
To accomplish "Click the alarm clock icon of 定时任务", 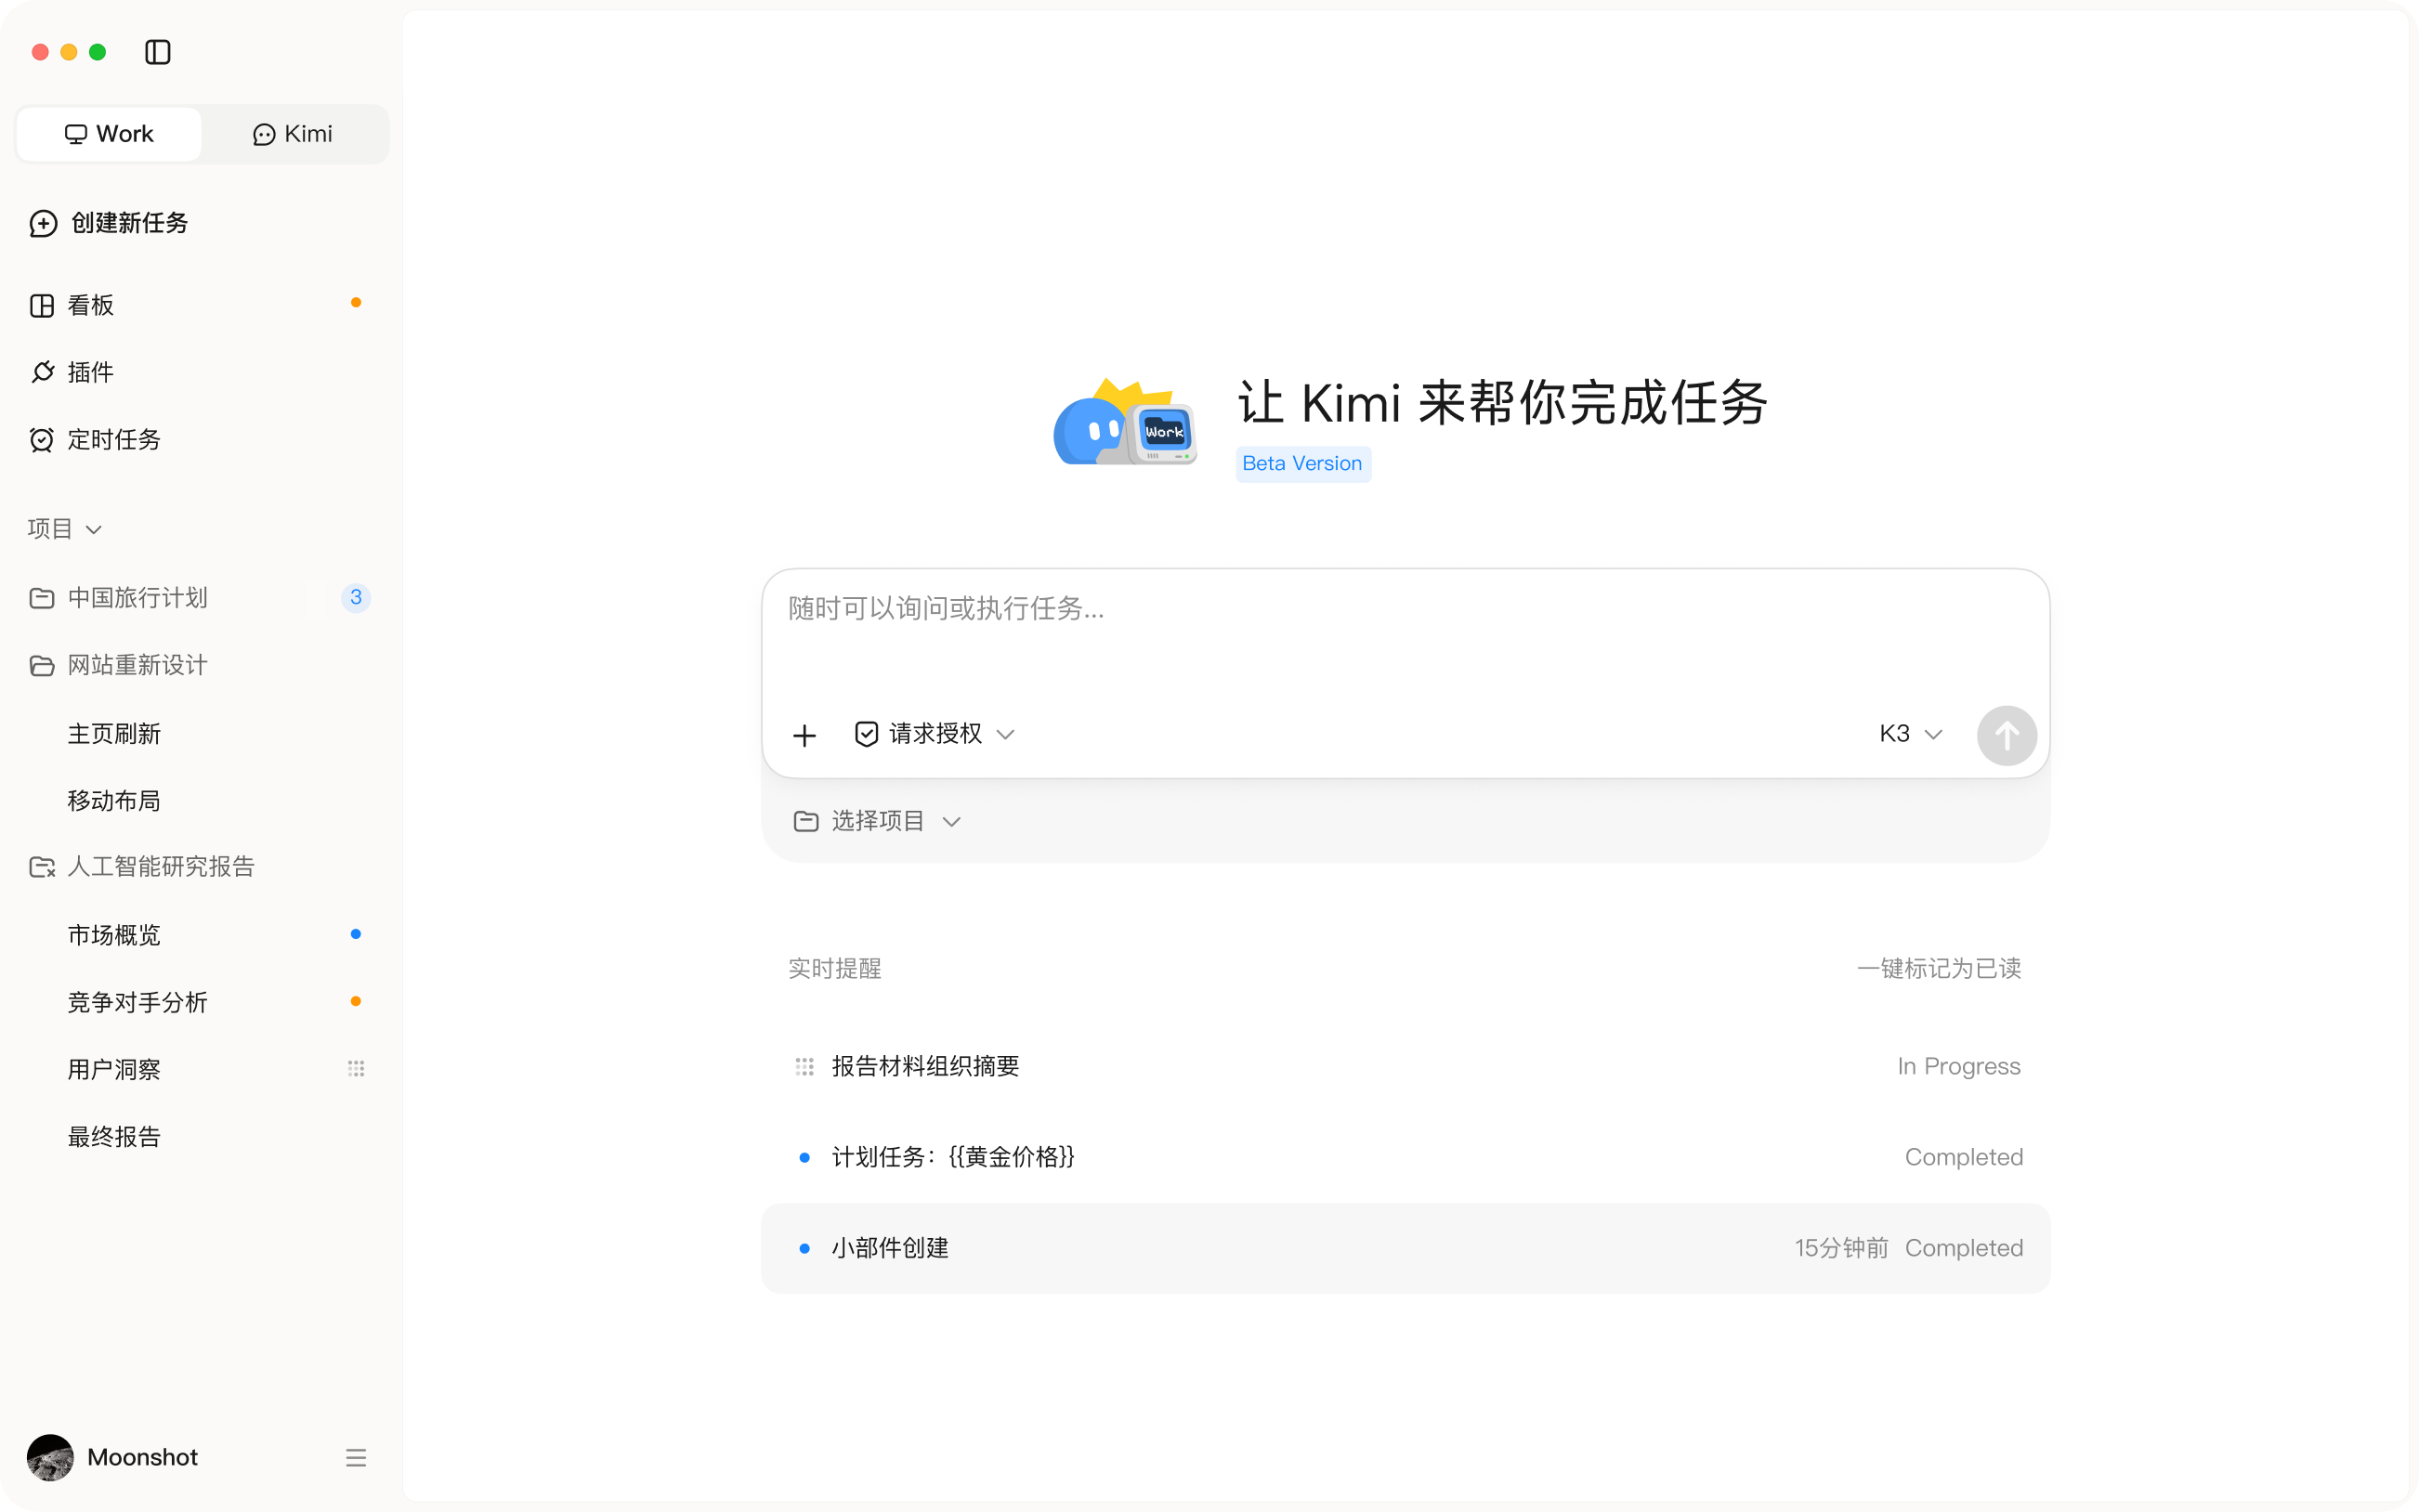I will 41,440.
